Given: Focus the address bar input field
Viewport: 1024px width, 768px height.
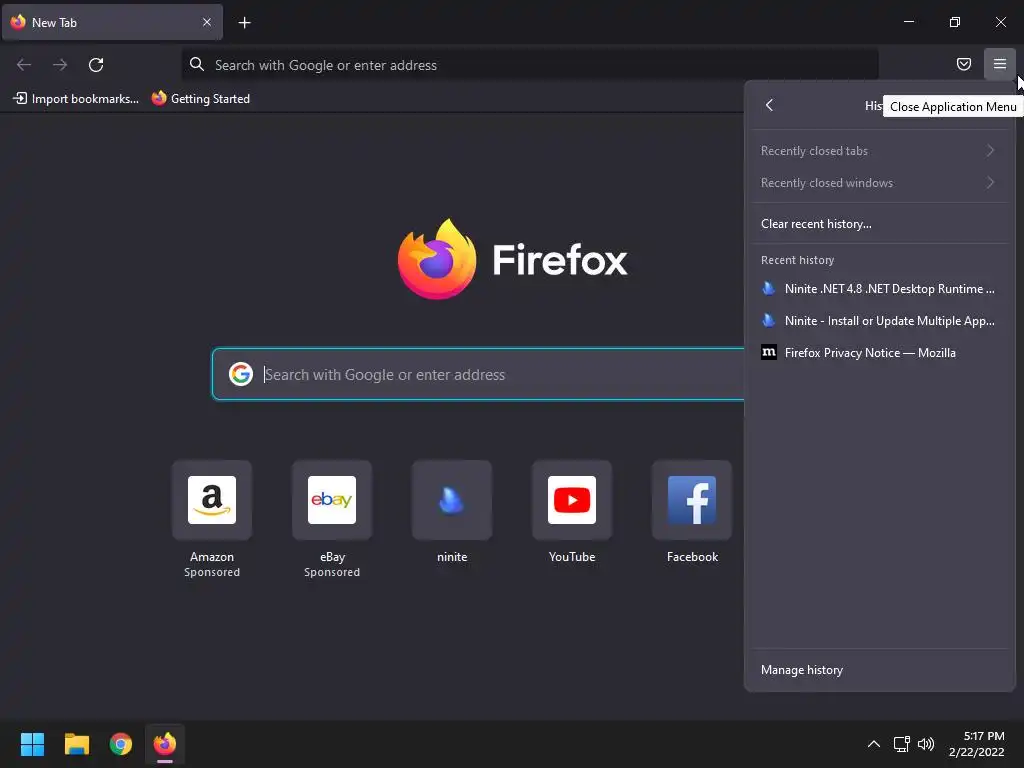Looking at the screenshot, I should [x=530, y=65].
